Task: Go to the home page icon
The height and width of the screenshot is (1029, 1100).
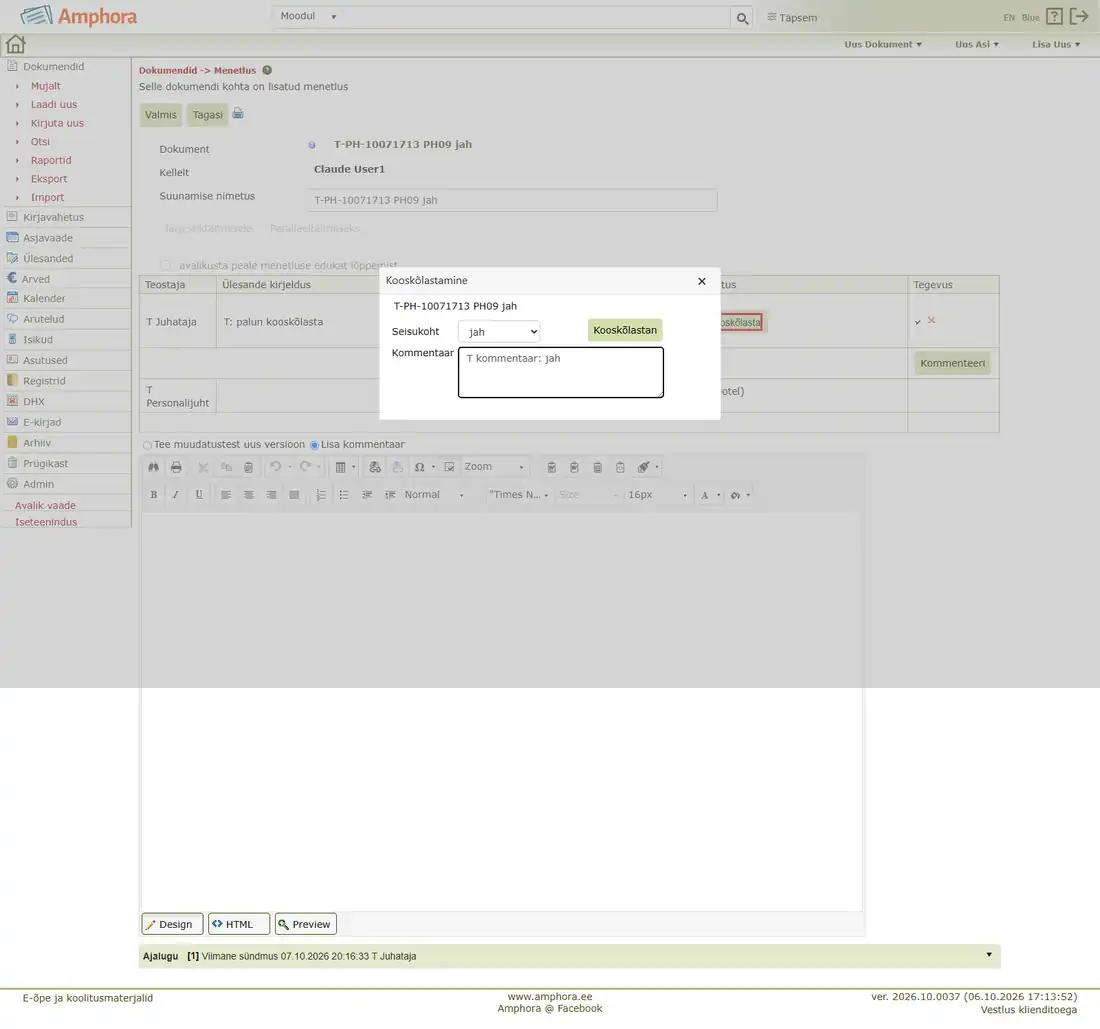Action: tap(15, 44)
